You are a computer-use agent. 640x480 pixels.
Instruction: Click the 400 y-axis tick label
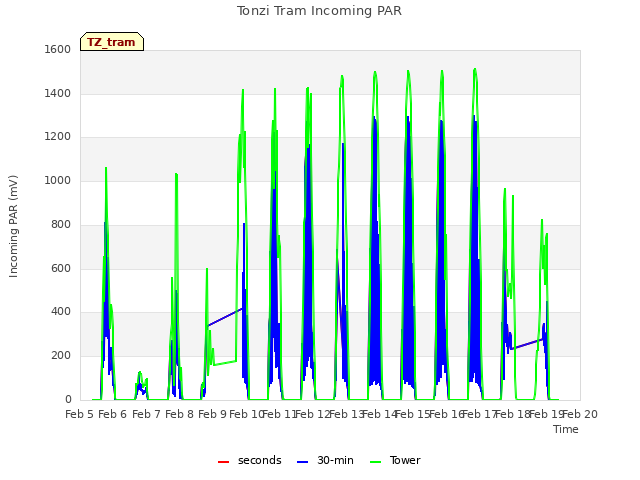[x=61, y=312]
